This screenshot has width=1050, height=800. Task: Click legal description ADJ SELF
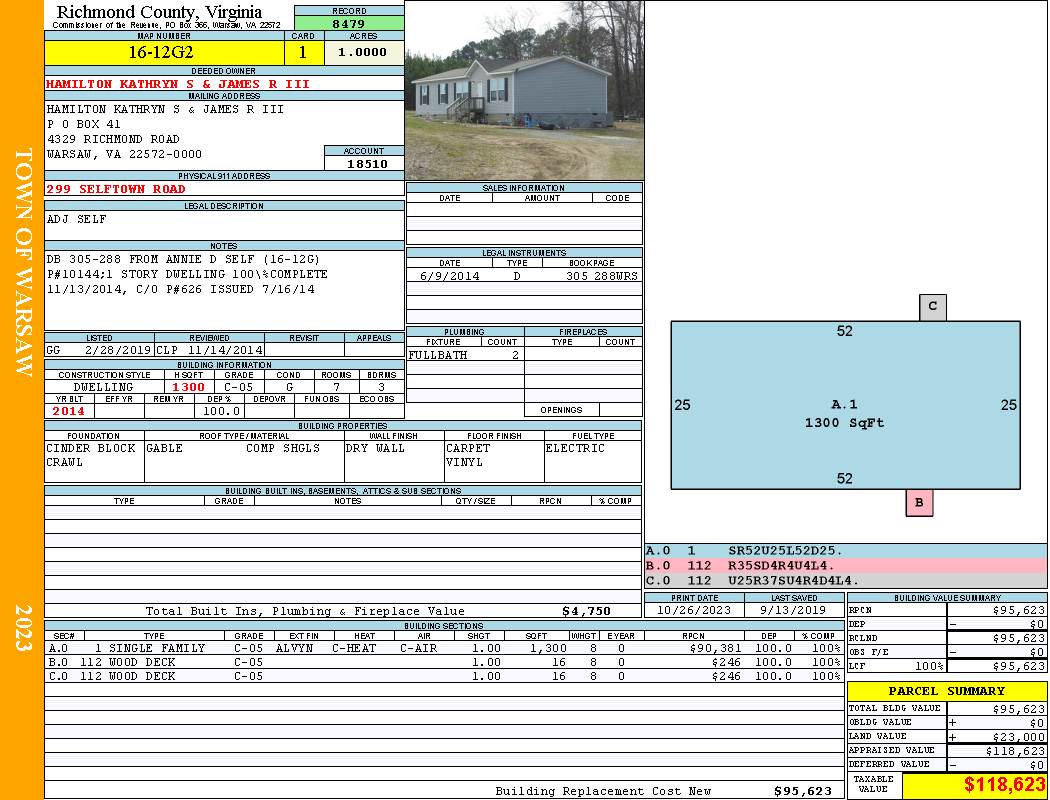click(x=76, y=219)
